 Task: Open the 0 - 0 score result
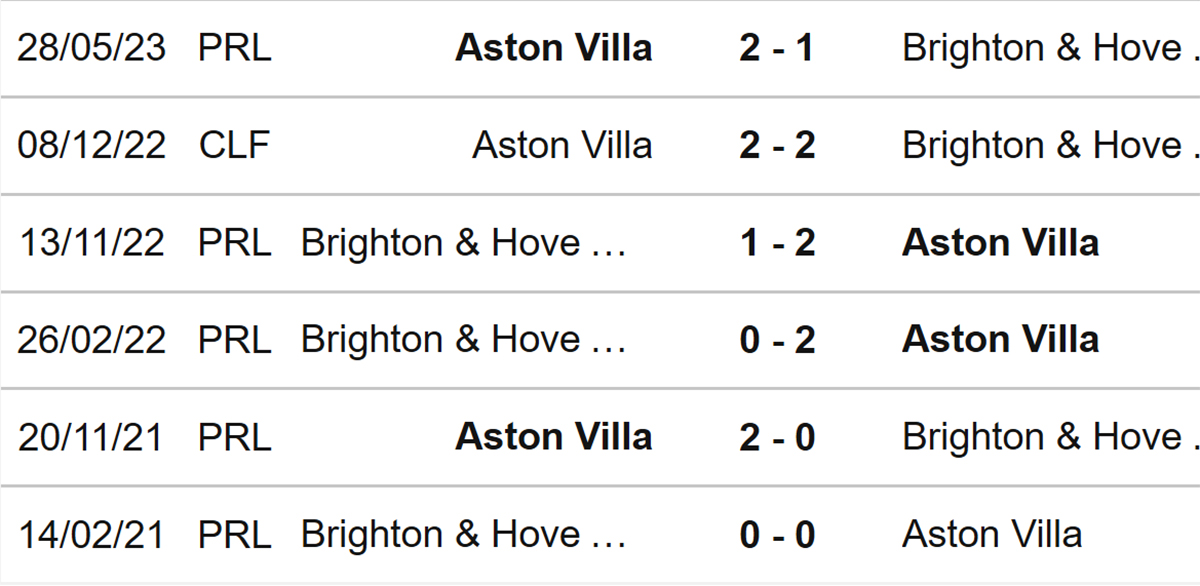[777, 535]
